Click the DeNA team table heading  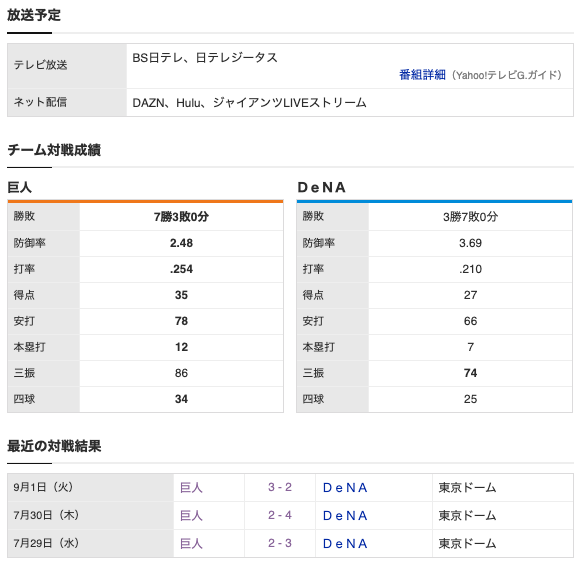pyautogui.click(x=321, y=187)
